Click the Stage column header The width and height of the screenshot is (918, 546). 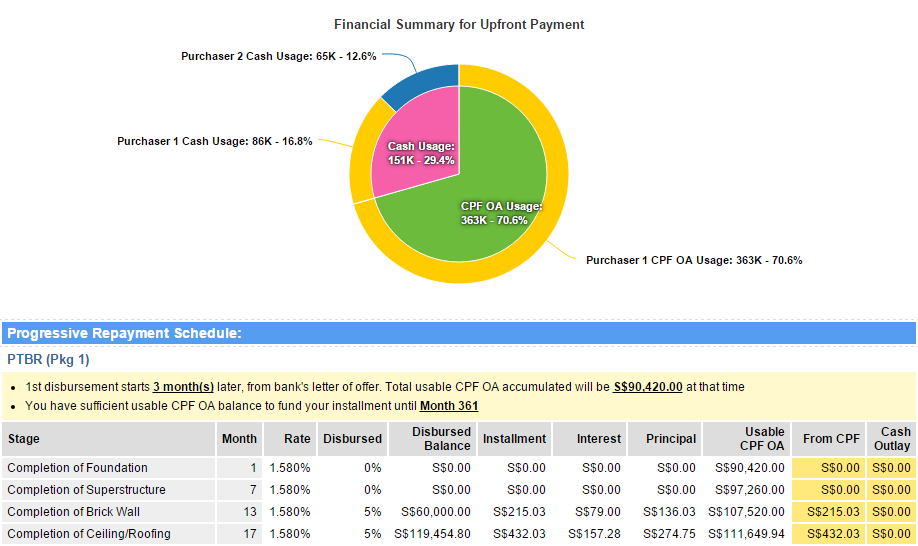click(x=22, y=439)
